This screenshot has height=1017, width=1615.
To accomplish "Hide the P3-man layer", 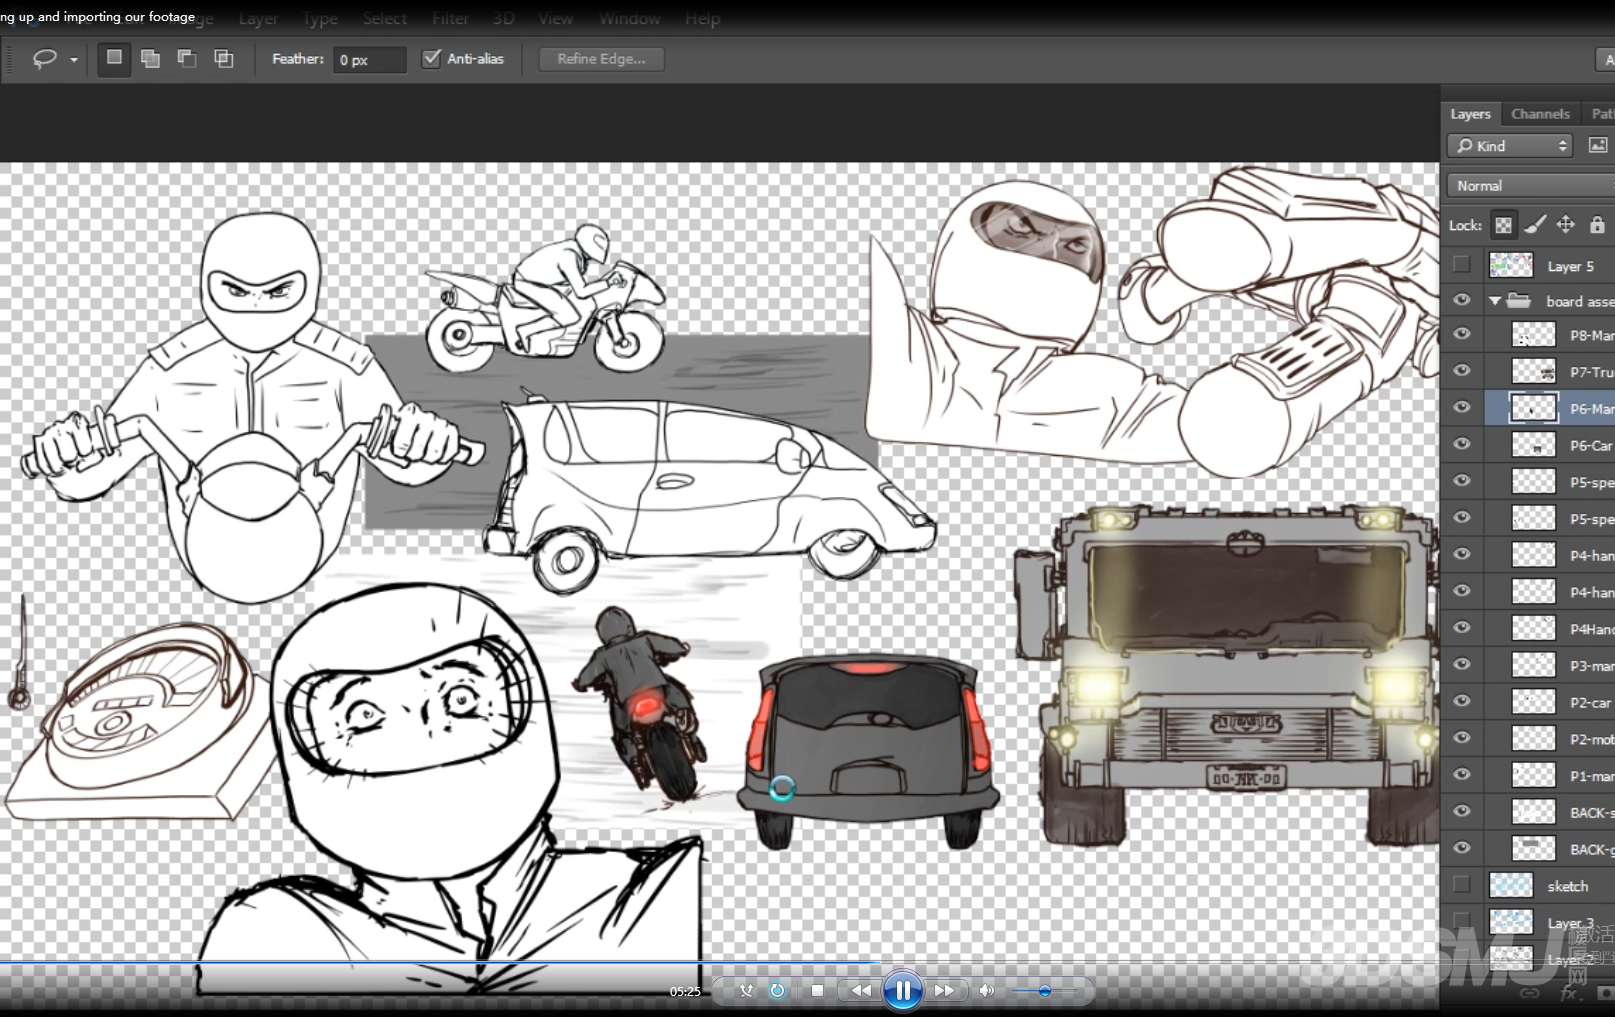I will pos(1461,664).
